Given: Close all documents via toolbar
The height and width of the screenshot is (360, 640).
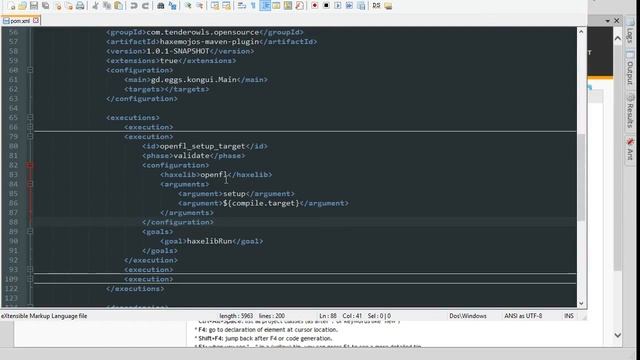Looking at the screenshot, I should (69, 6).
